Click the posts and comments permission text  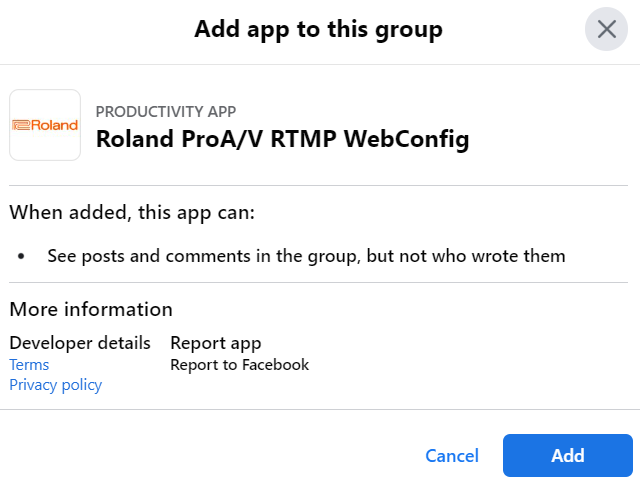[307, 256]
